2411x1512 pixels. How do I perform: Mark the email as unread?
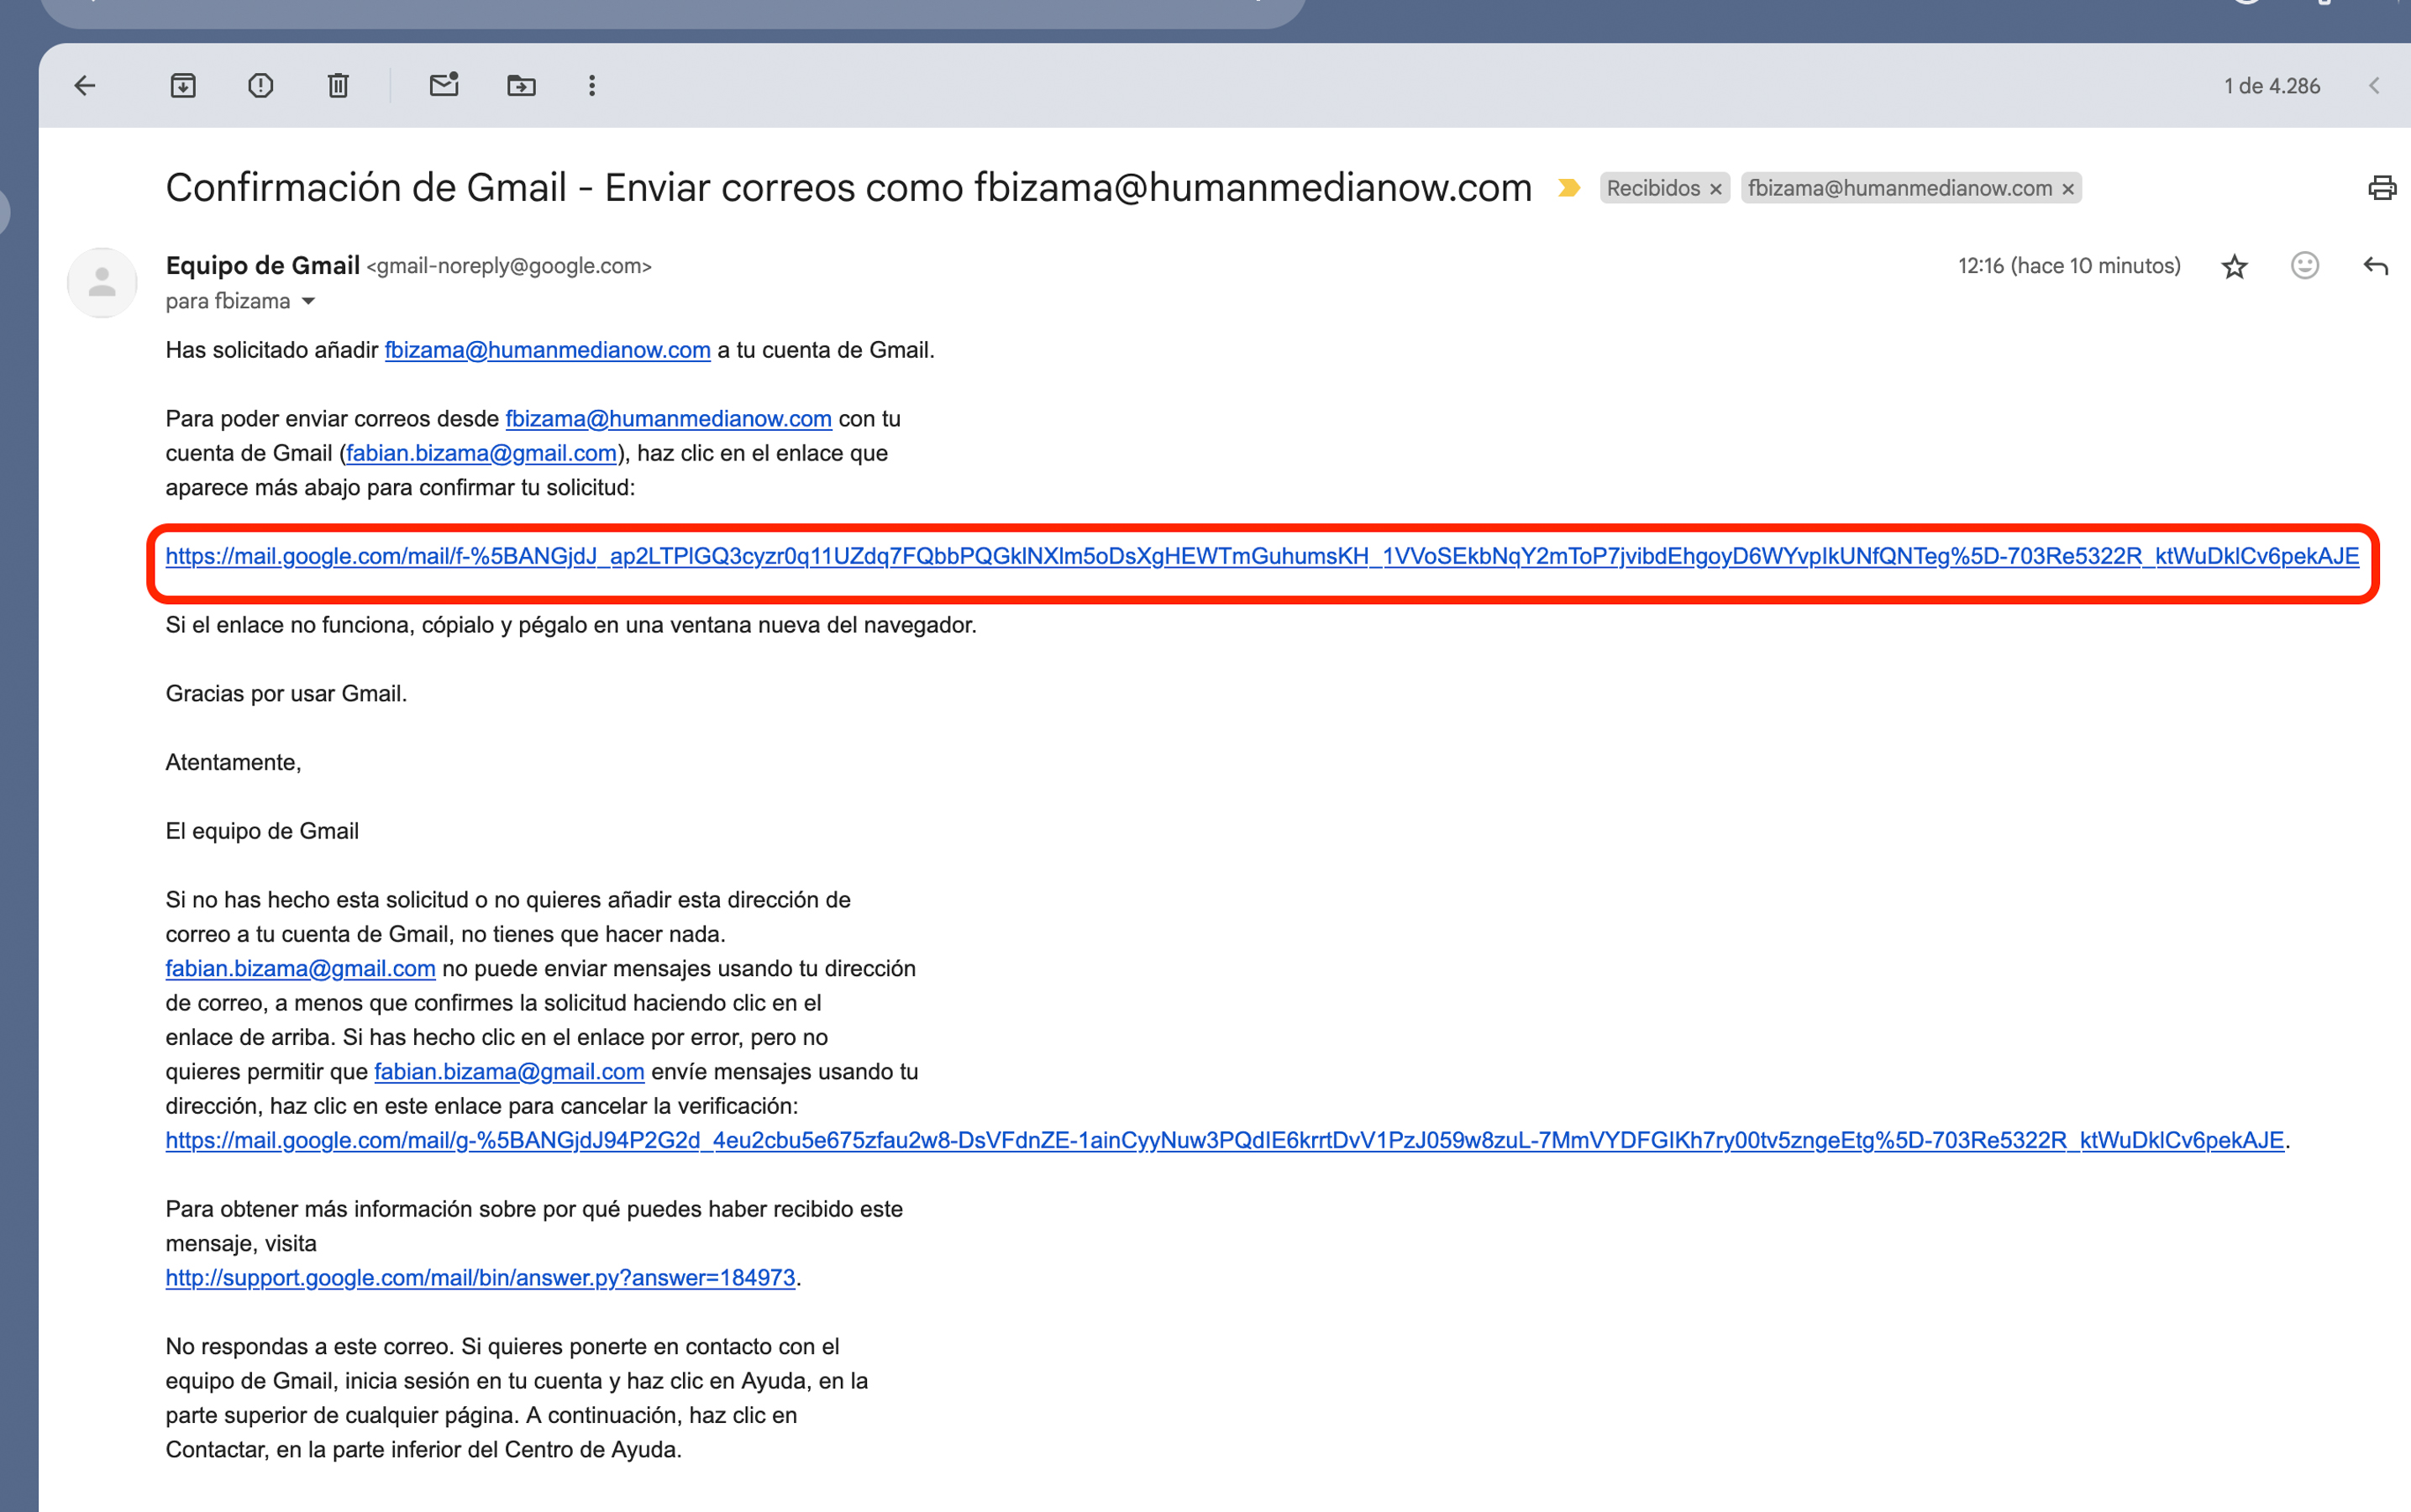point(444,85)
